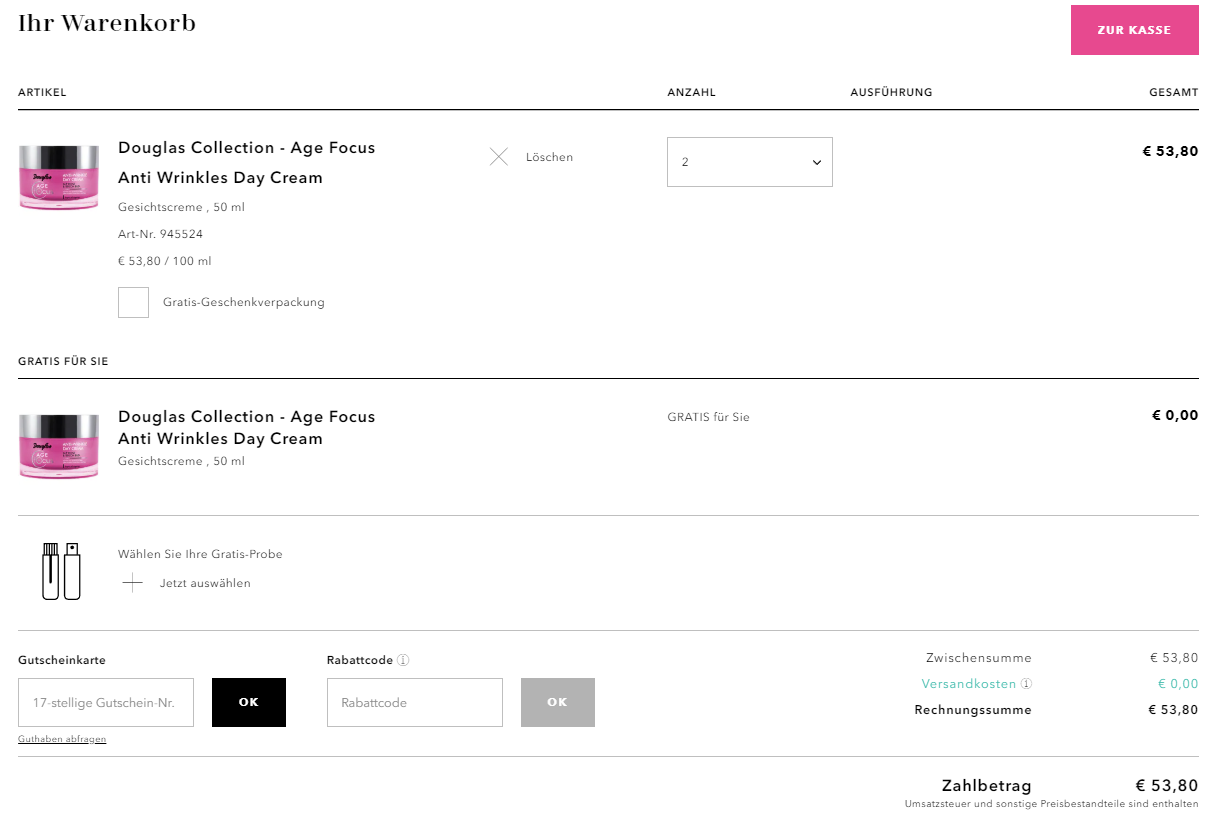Click the sample vials icon

[x=61, y=570]
